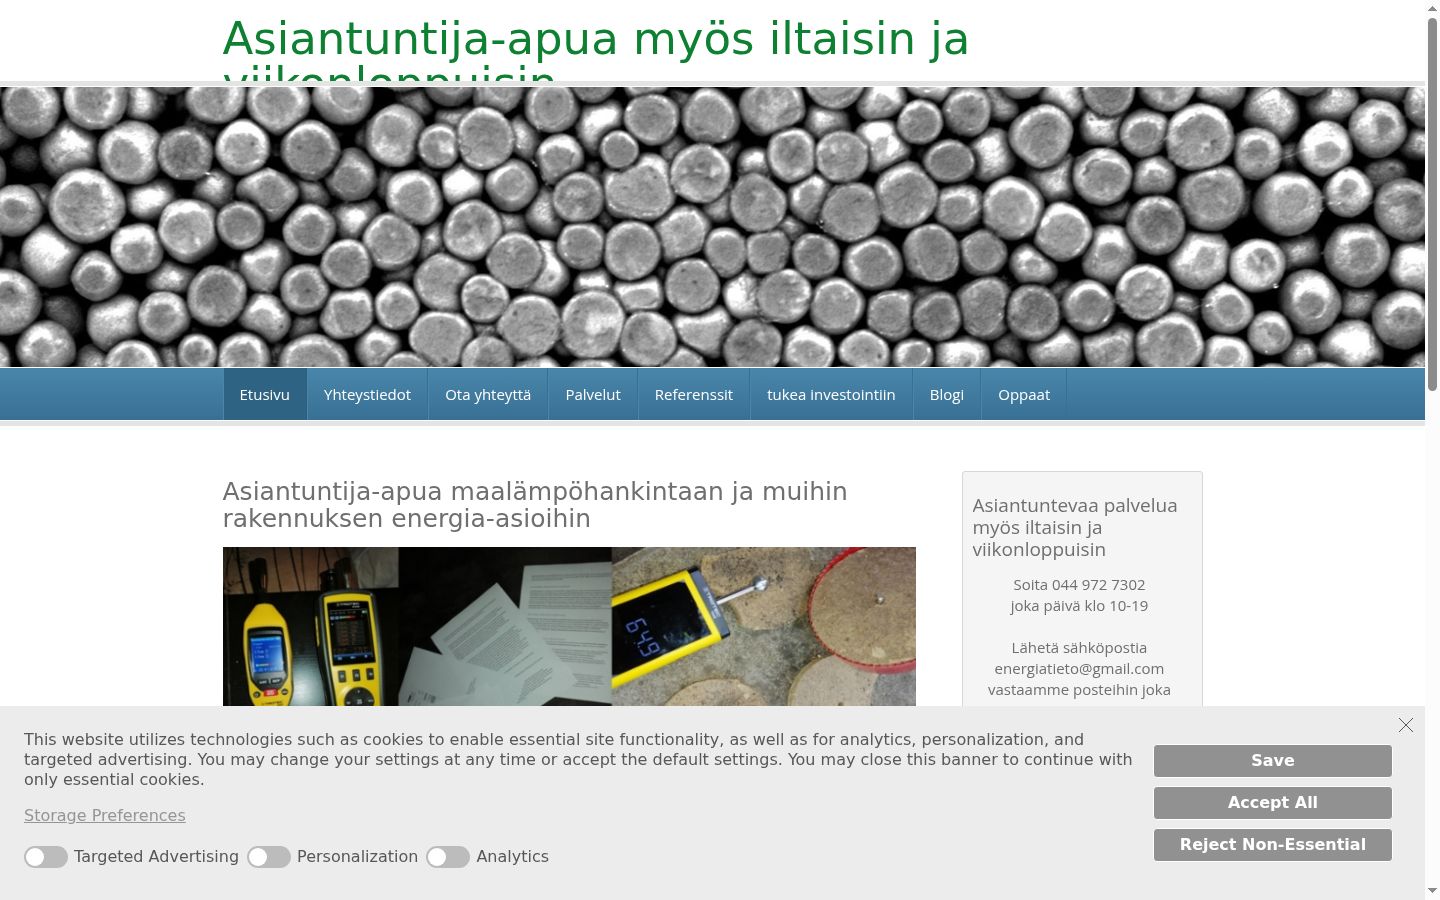Click the green site title heading

596,48
